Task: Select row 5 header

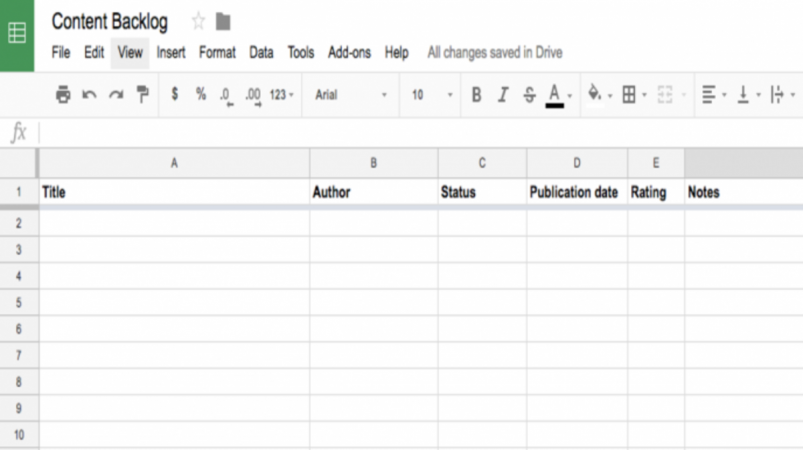Action: click(x=19, y=303)
